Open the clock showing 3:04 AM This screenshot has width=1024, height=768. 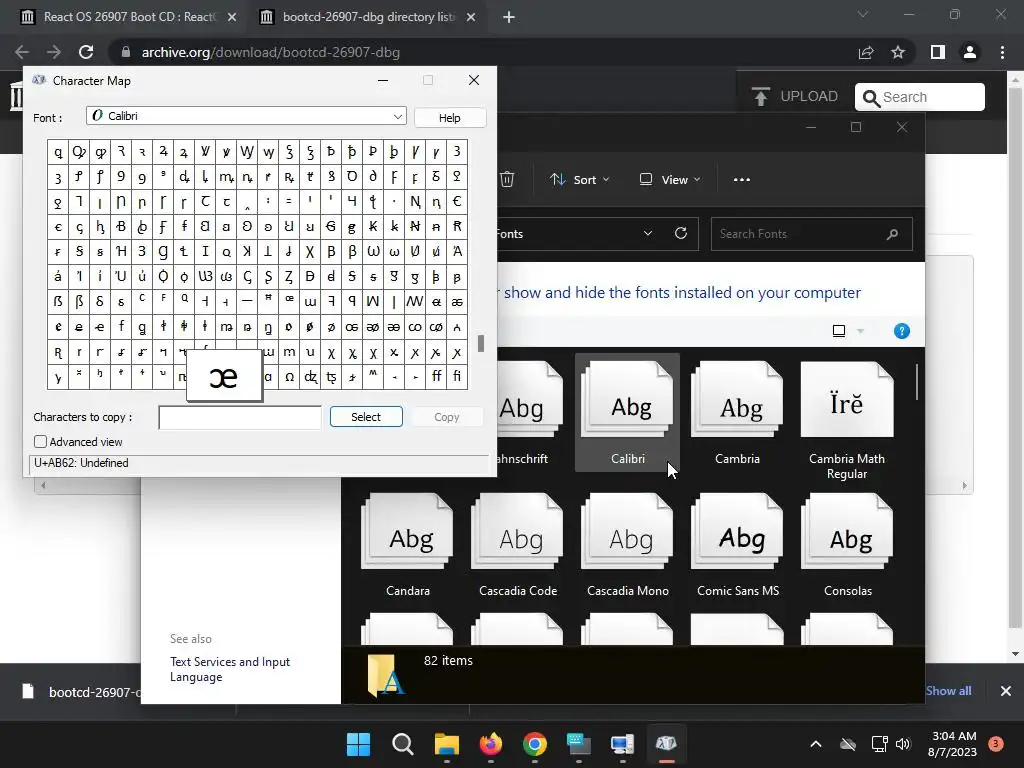pyautogui.click(x=952, y=744)
